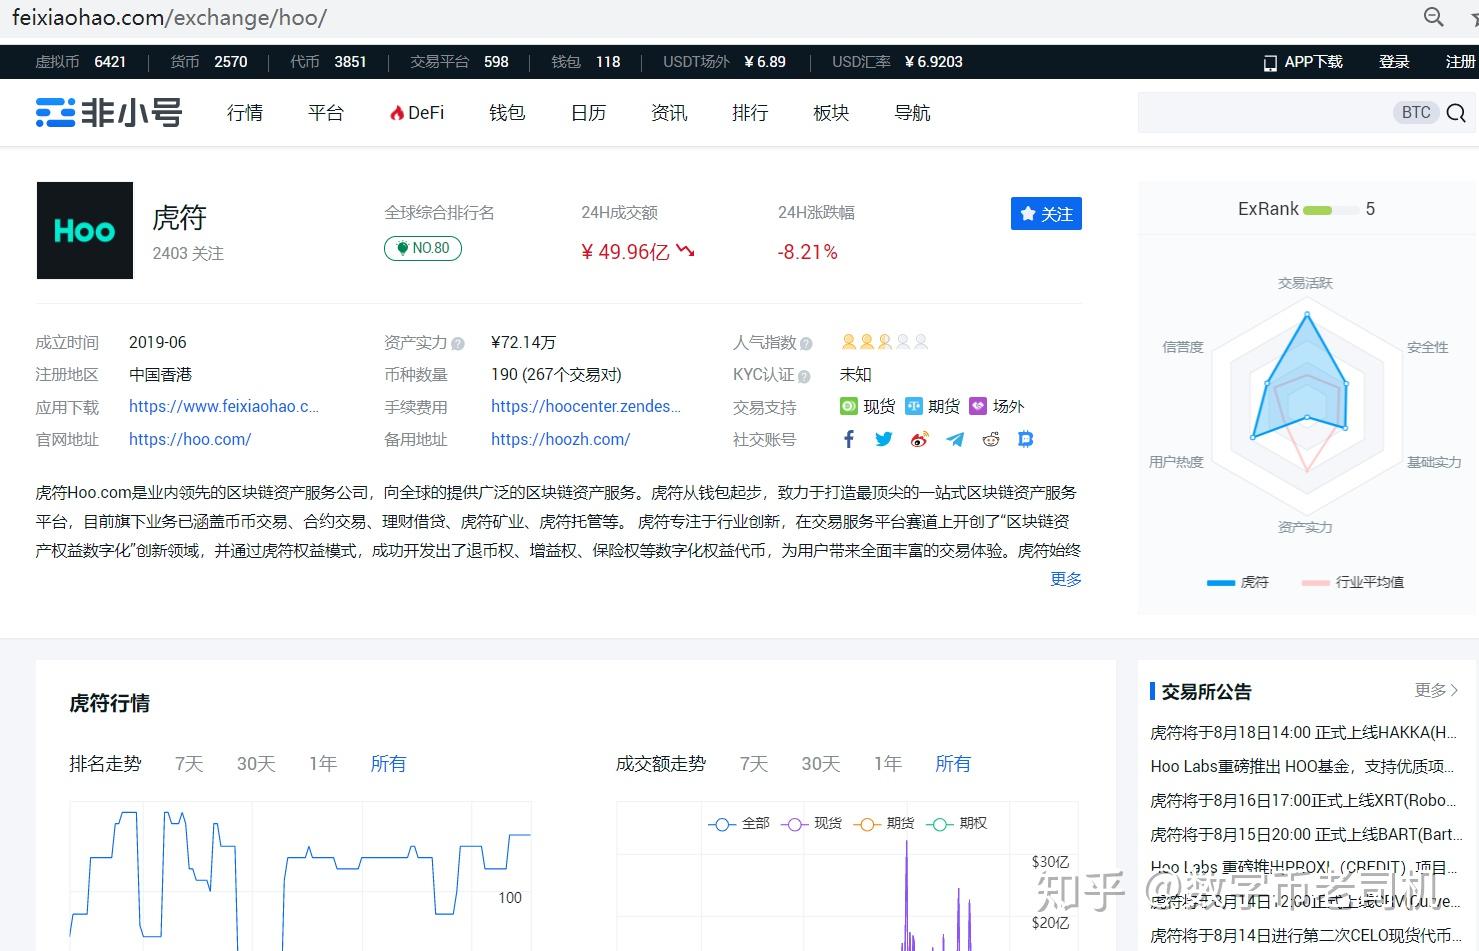Click the 人气指数 help question icon
Screen dimensions: 1479x951
point(806,344)
